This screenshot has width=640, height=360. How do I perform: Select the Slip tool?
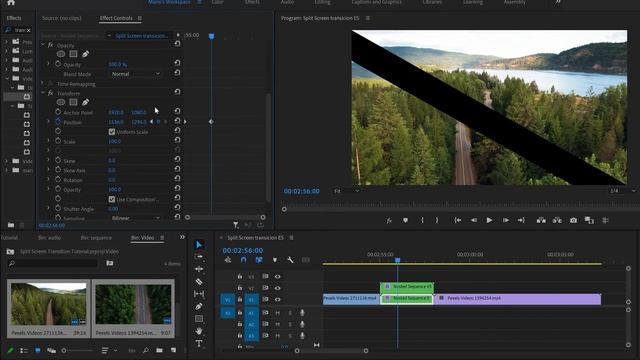pyautogui.click(x=199, y=294)
